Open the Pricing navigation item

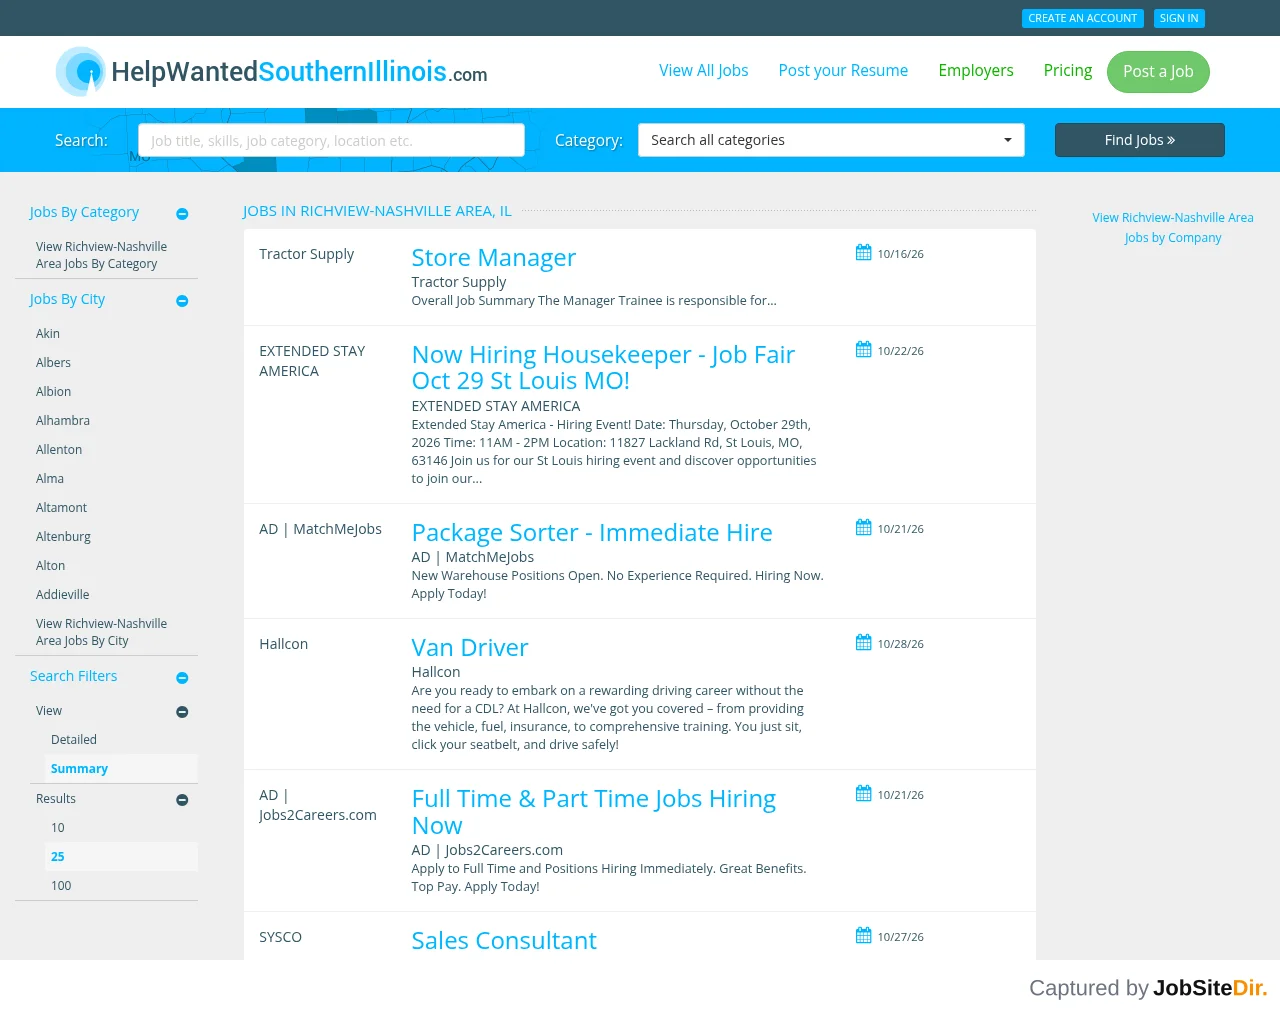click(1068, 71)
